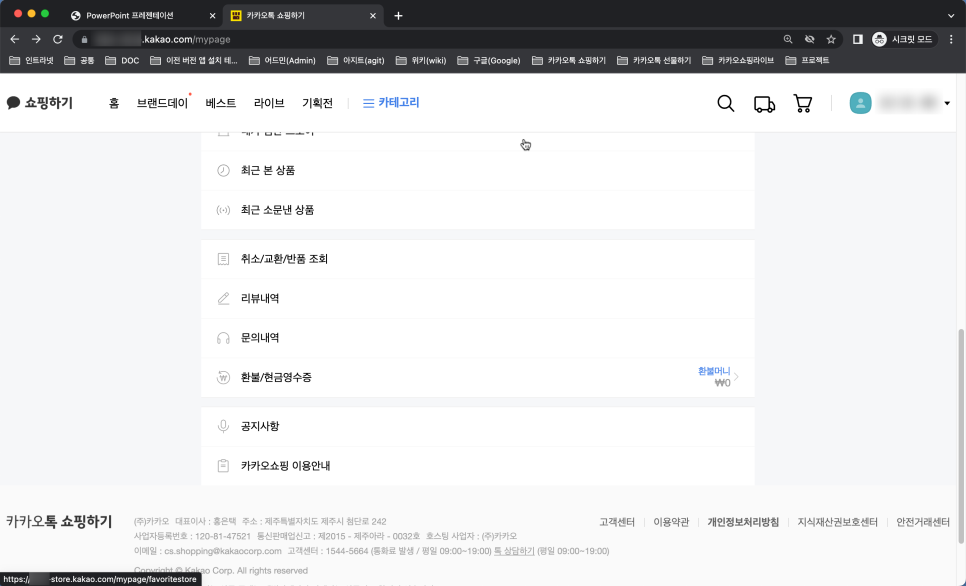Click the browser back arrow
This screenshot has height=586, width=966.
pos(15,39)
